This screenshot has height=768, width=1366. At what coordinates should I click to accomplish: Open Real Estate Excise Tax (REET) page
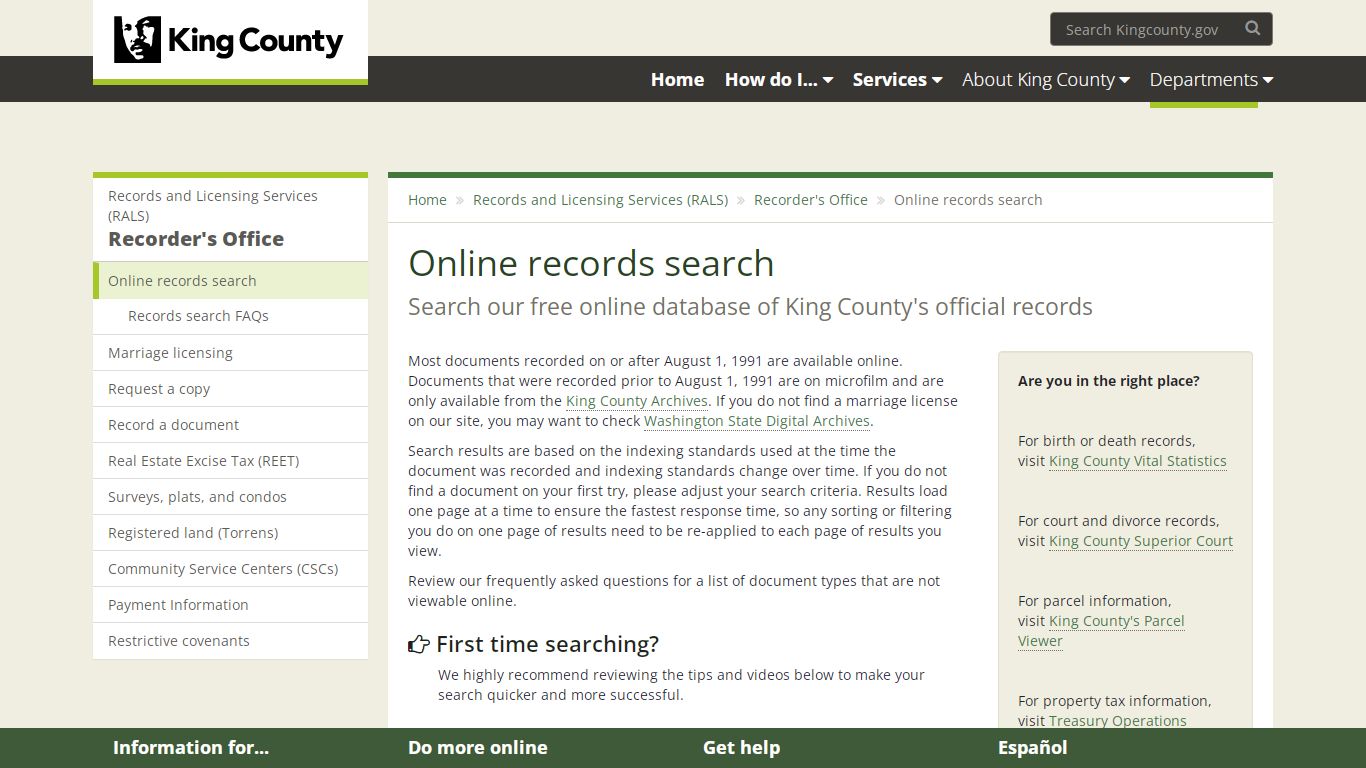tap(230, 461)
